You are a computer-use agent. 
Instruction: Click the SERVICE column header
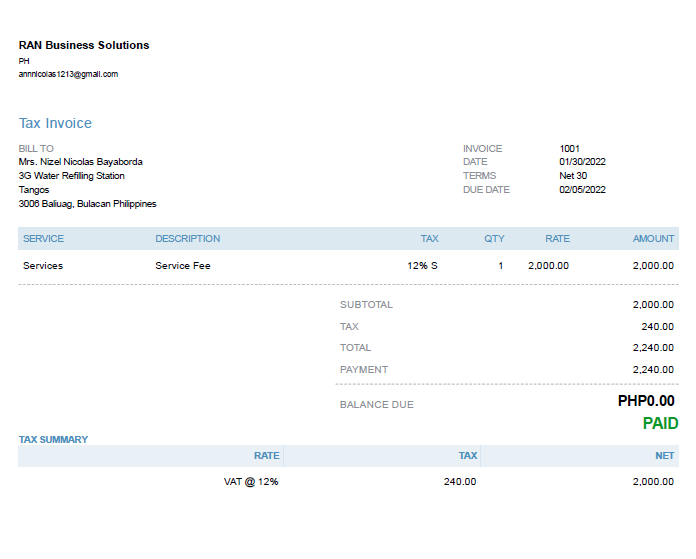44,239
